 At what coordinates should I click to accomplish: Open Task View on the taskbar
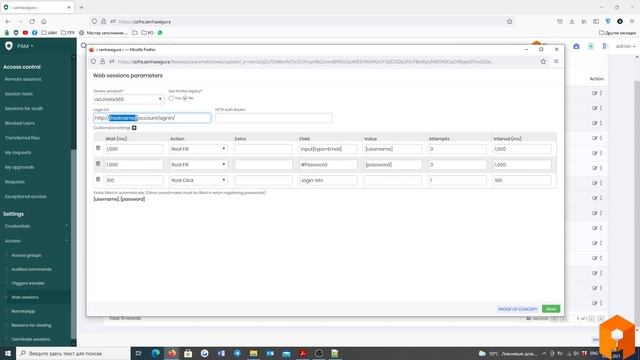[138, 353]
